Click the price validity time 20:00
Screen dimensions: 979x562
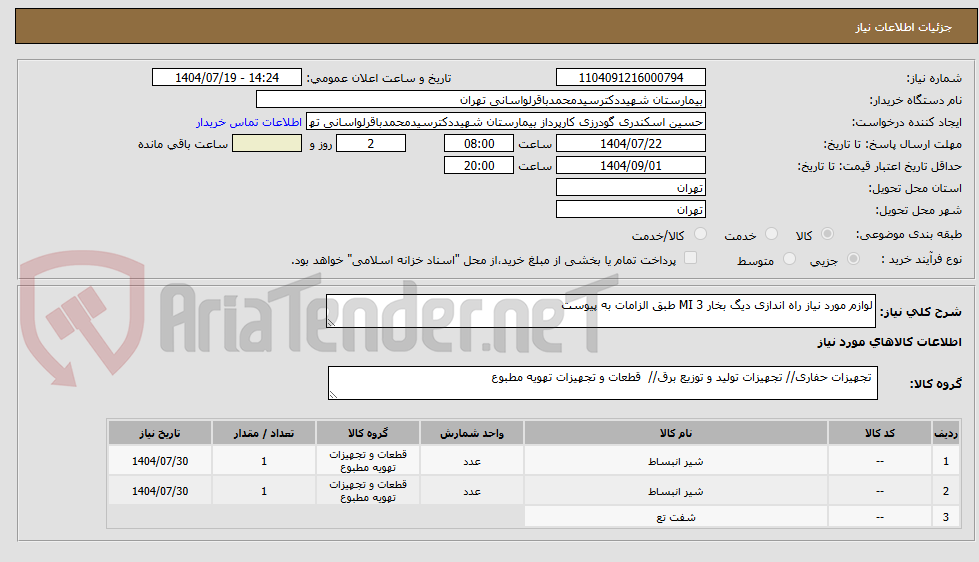pos(479,165)
